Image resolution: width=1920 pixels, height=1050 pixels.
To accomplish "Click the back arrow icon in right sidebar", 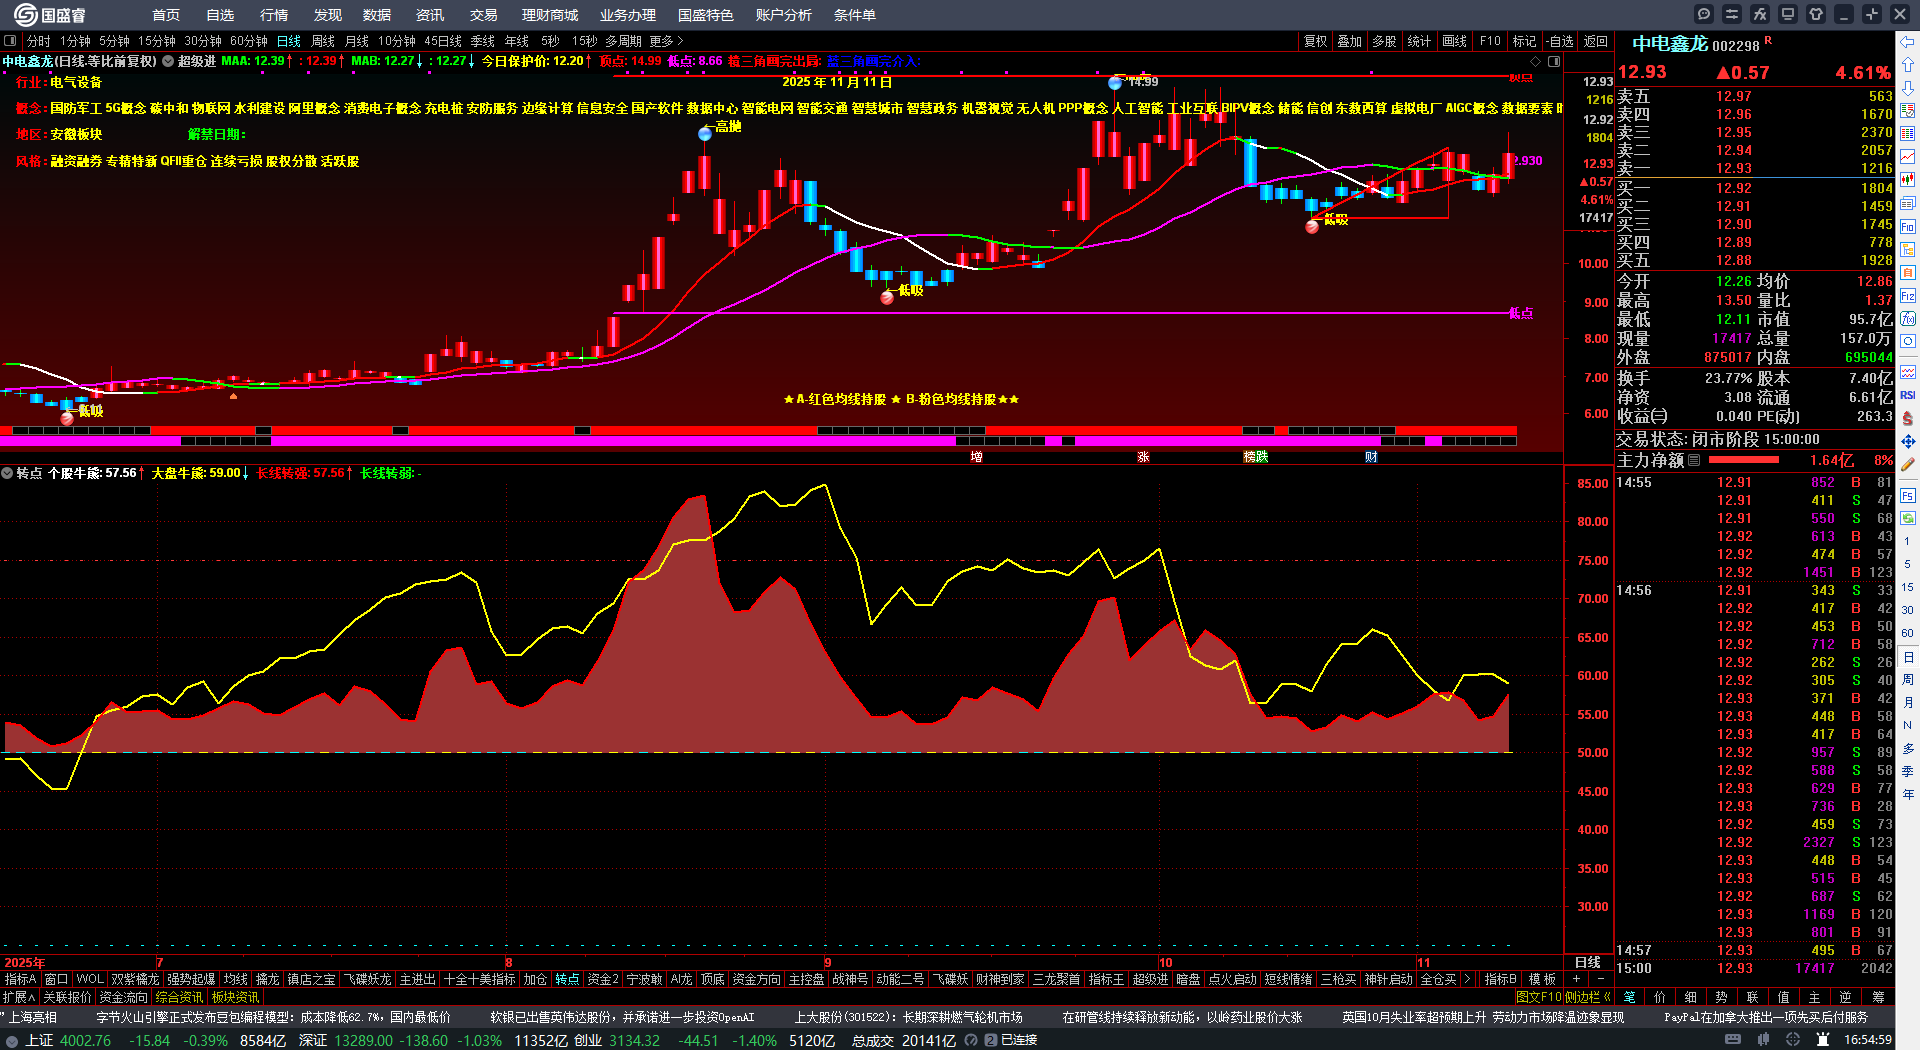I will [x=1908, y=42].
